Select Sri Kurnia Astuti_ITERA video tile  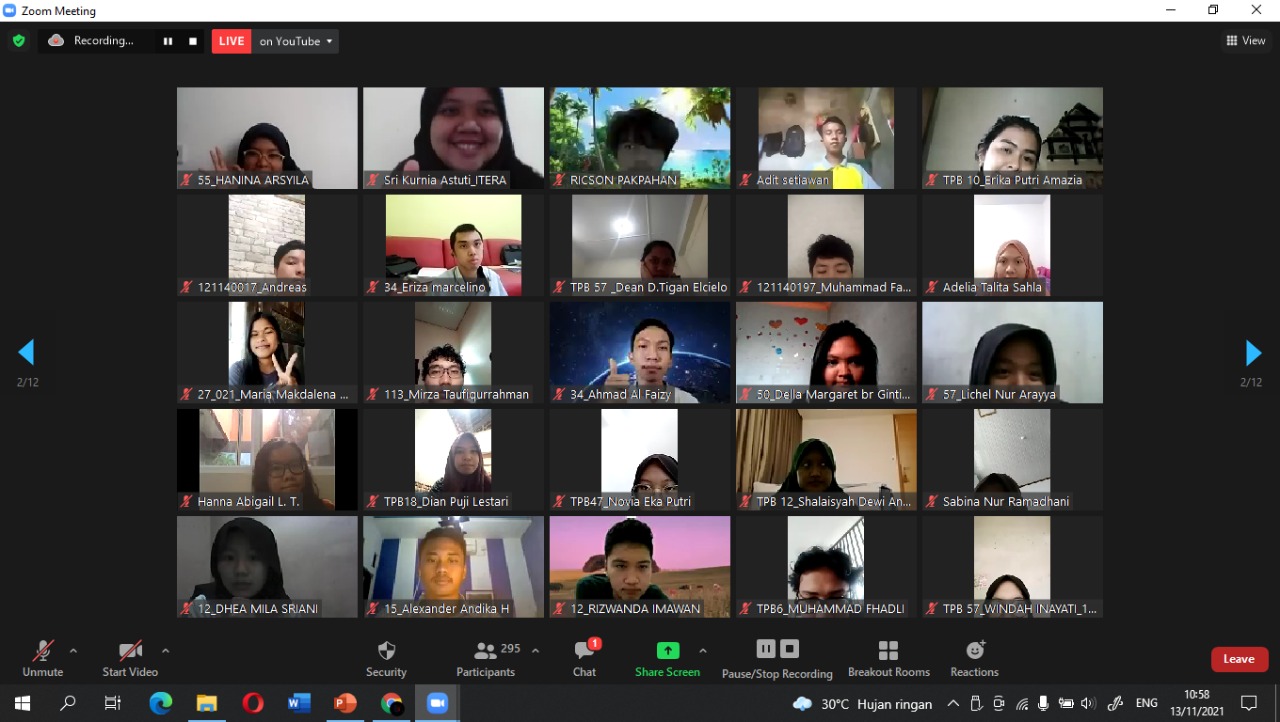(x=453, y=137)
